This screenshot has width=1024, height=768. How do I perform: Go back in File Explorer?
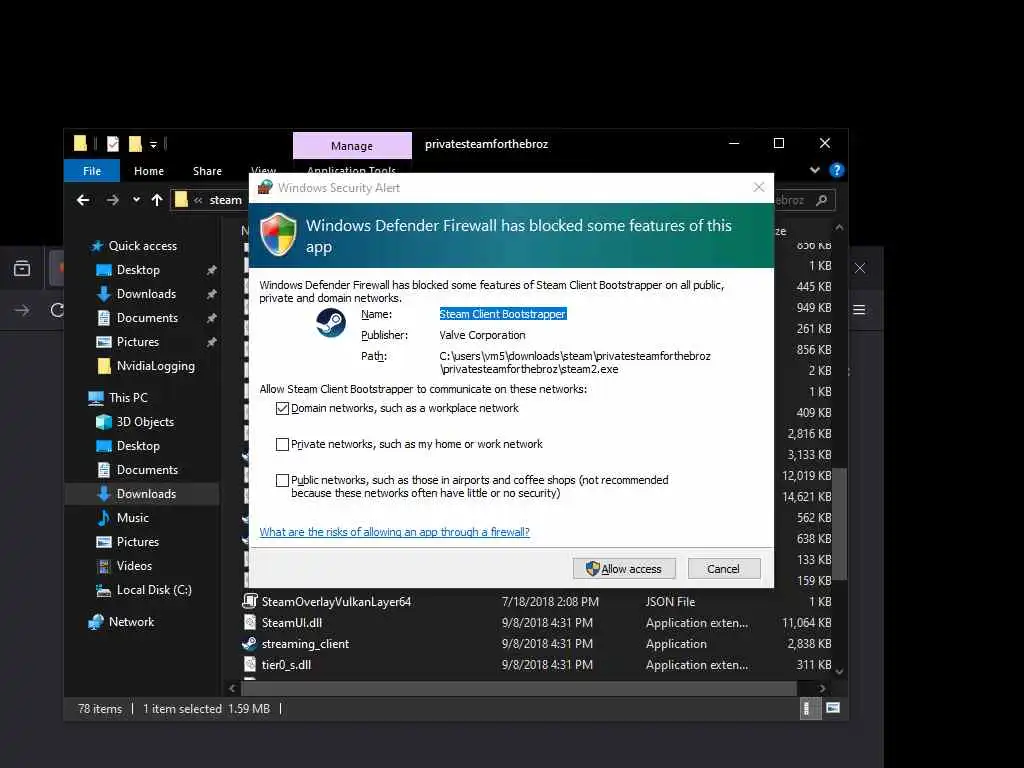(83, 200)
